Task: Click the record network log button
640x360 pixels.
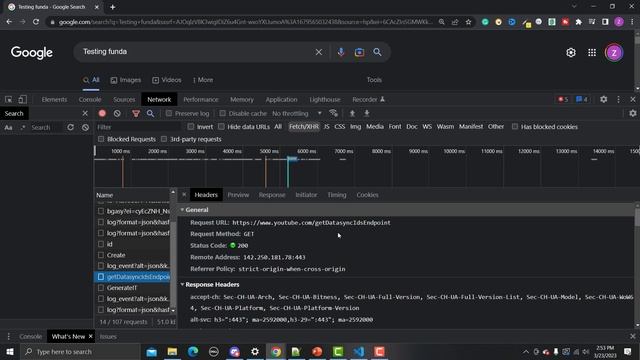Action: 102,113
